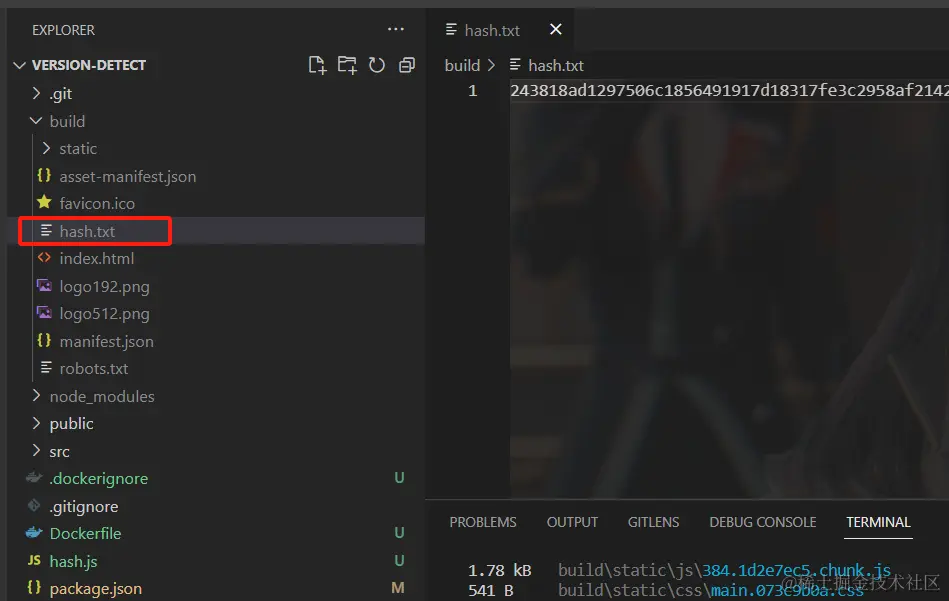Image resolution: width=949 pixels, height=601 pixels.
Task: Click the braces icon beside manifest.json
Action: click(x=44, y=340)
